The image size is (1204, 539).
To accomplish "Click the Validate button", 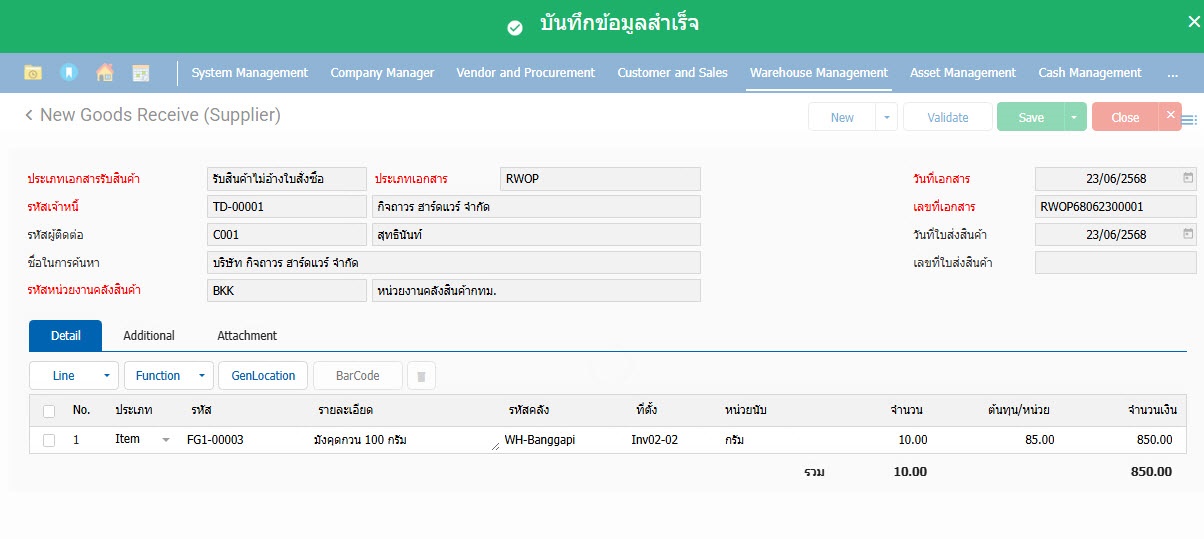I will point(947,117).
